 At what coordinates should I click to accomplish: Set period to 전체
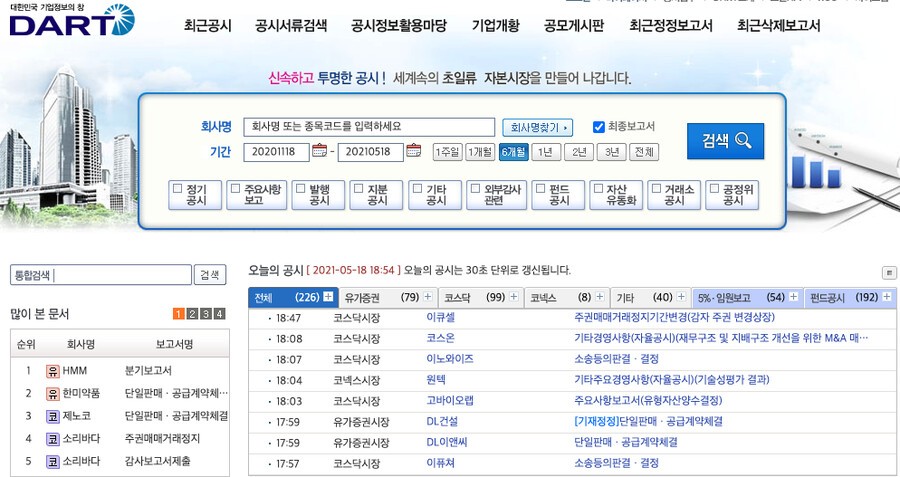coord(643,152)
